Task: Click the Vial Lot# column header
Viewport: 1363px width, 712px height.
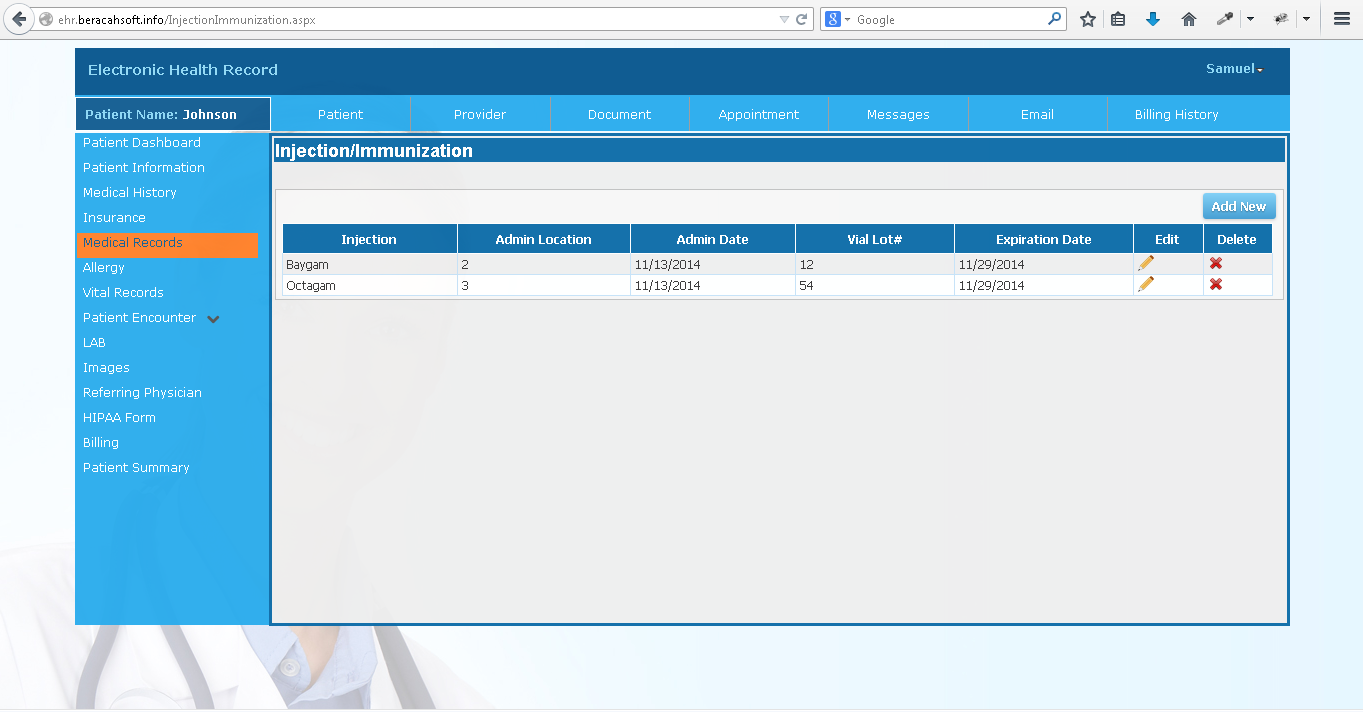Action: [875, 239]
